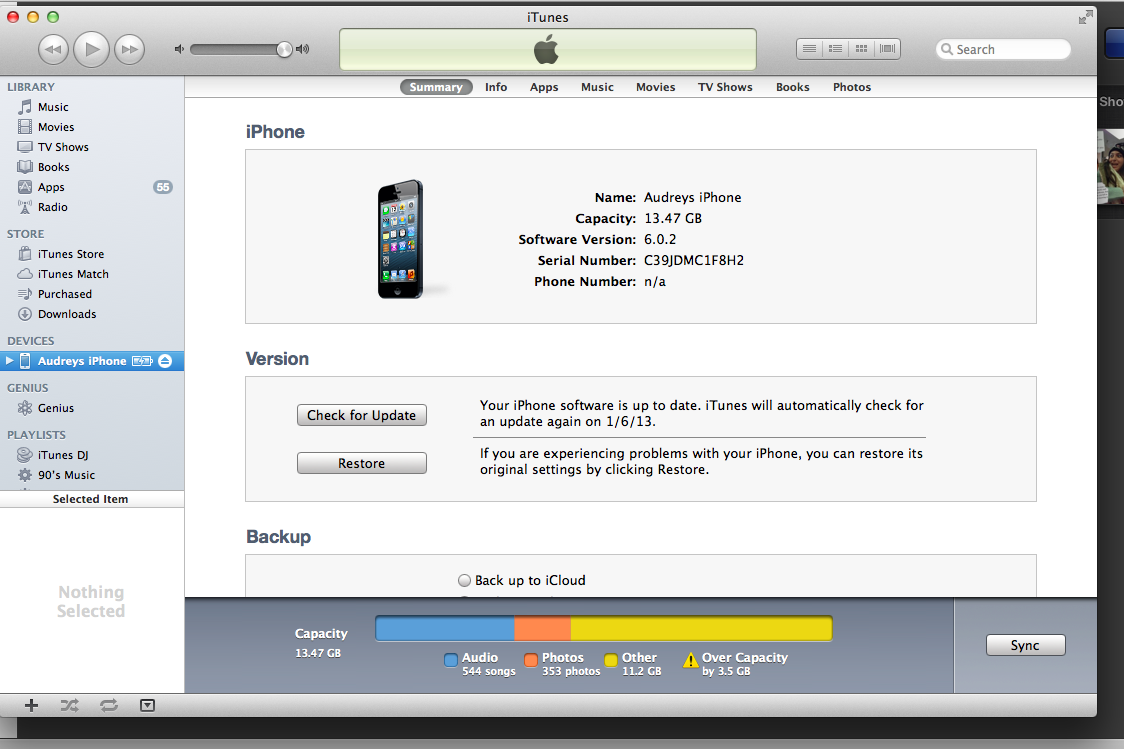Image resolution: width=1124 pixels, height=749 pixels.
Task: Click the play button
Action: tap(92, 49)
